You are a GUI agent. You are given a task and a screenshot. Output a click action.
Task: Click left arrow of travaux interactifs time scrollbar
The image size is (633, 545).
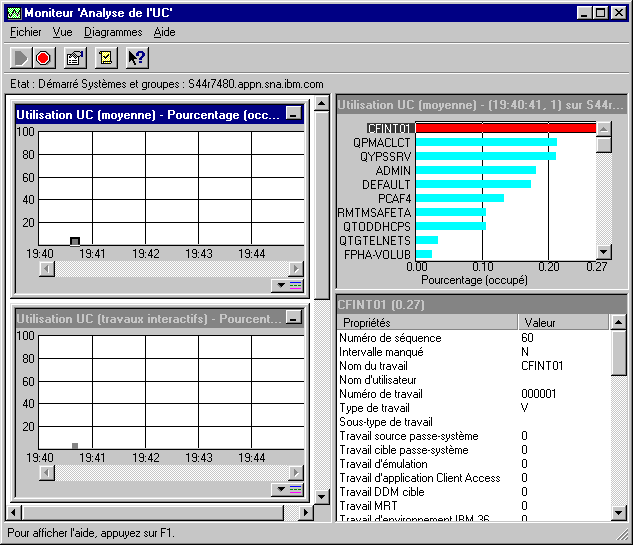click(47, 472)
